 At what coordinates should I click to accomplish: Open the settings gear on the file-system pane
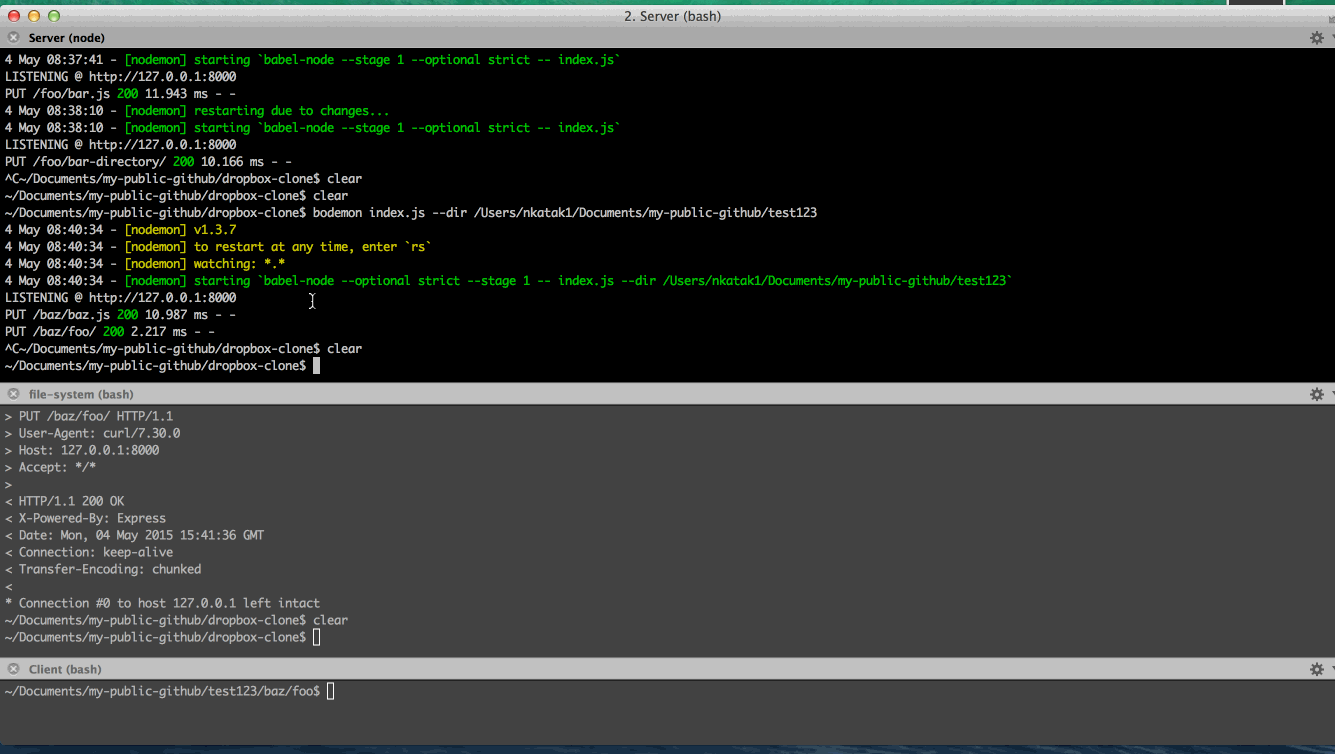coord(1316,394)
